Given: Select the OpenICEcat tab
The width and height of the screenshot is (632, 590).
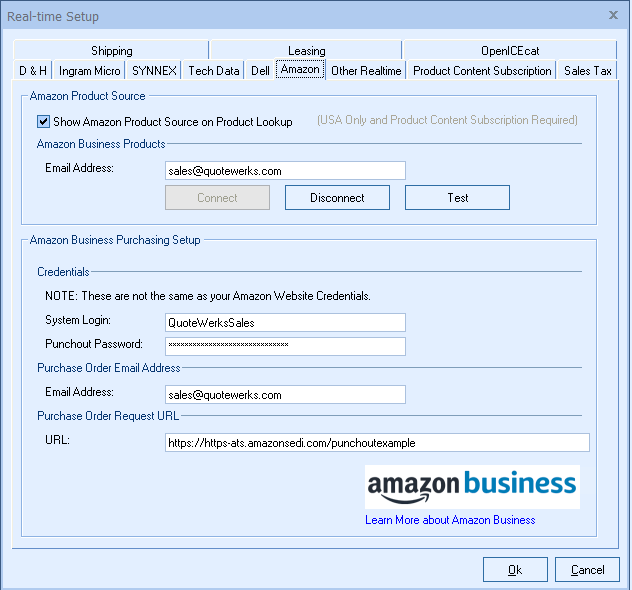Looking at the screenshot, I should tap(508, 51).
